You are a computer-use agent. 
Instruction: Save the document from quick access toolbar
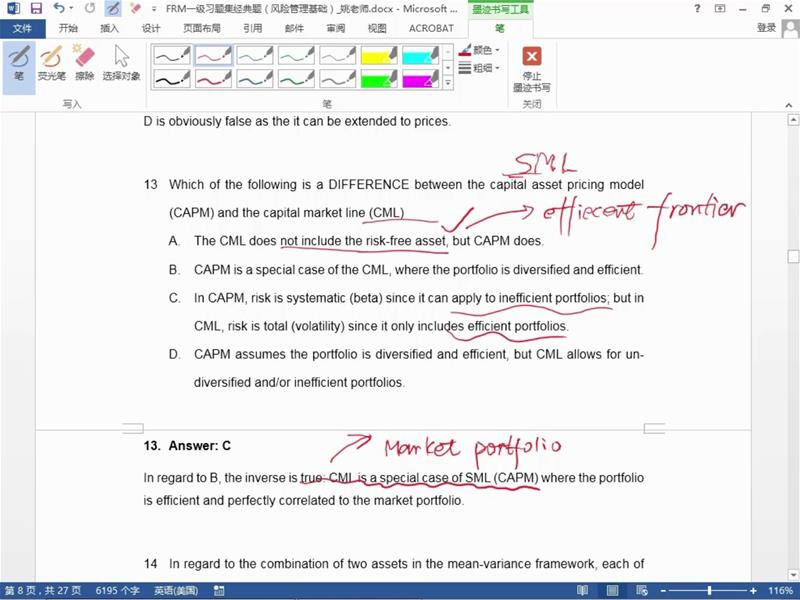(36, 8)
